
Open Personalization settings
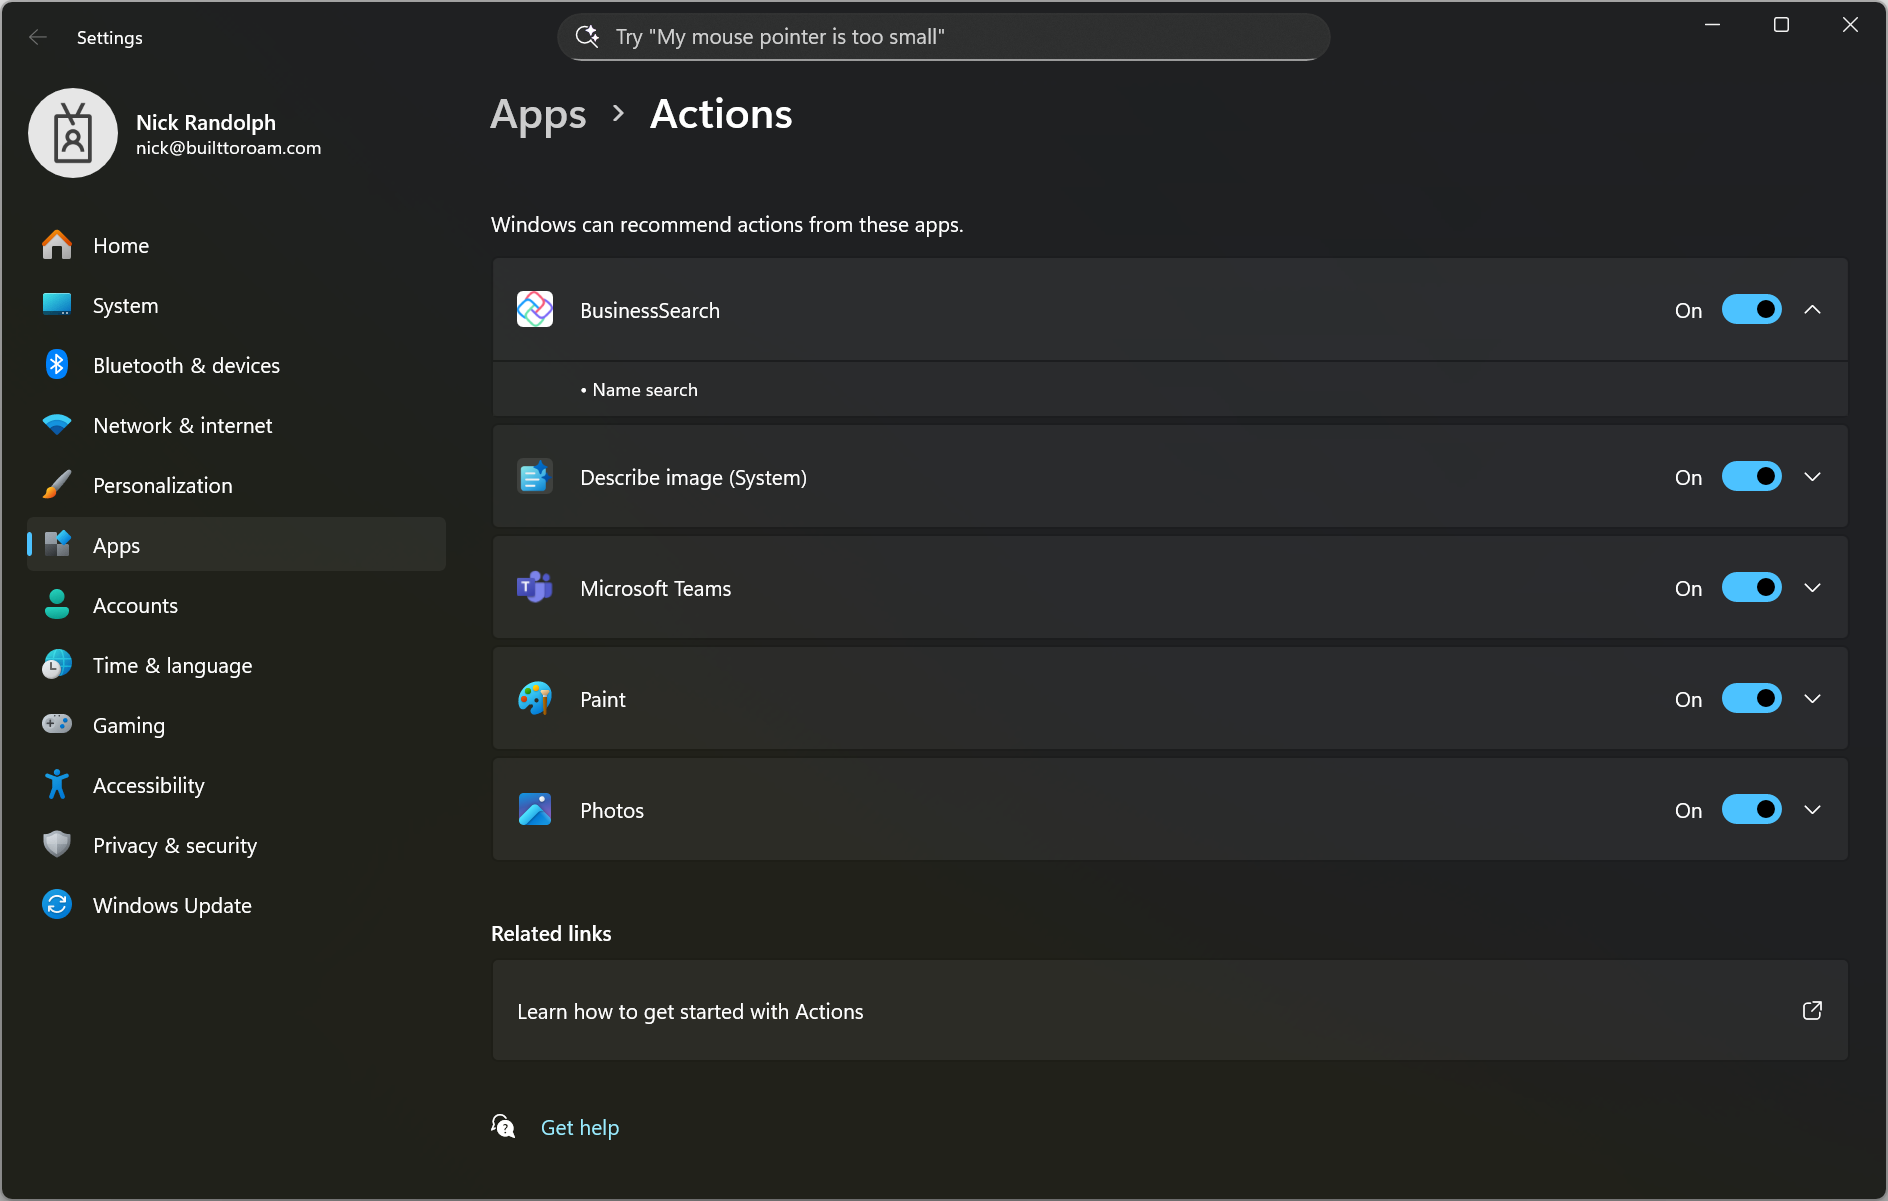click(x=236, y=485)
